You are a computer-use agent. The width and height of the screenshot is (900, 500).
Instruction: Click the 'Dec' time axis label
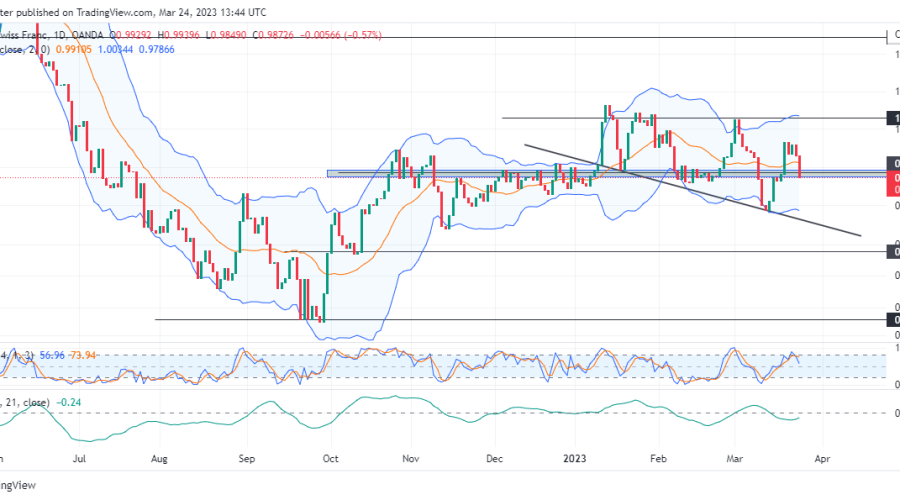coord(494,459)
